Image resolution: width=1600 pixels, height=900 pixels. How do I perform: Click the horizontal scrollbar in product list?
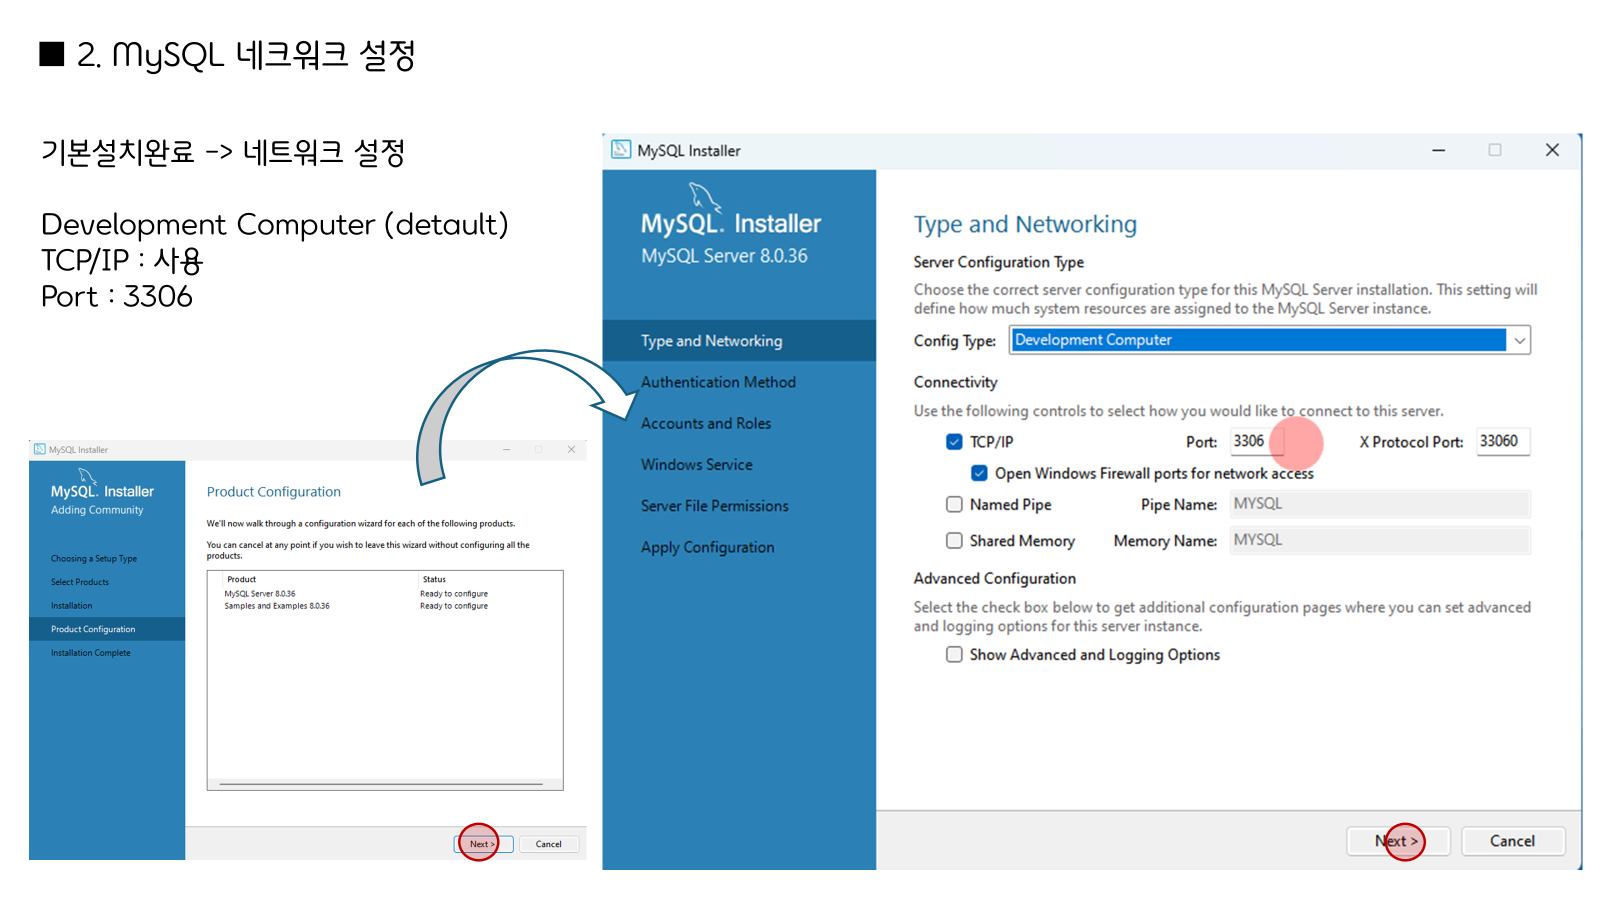381,784
